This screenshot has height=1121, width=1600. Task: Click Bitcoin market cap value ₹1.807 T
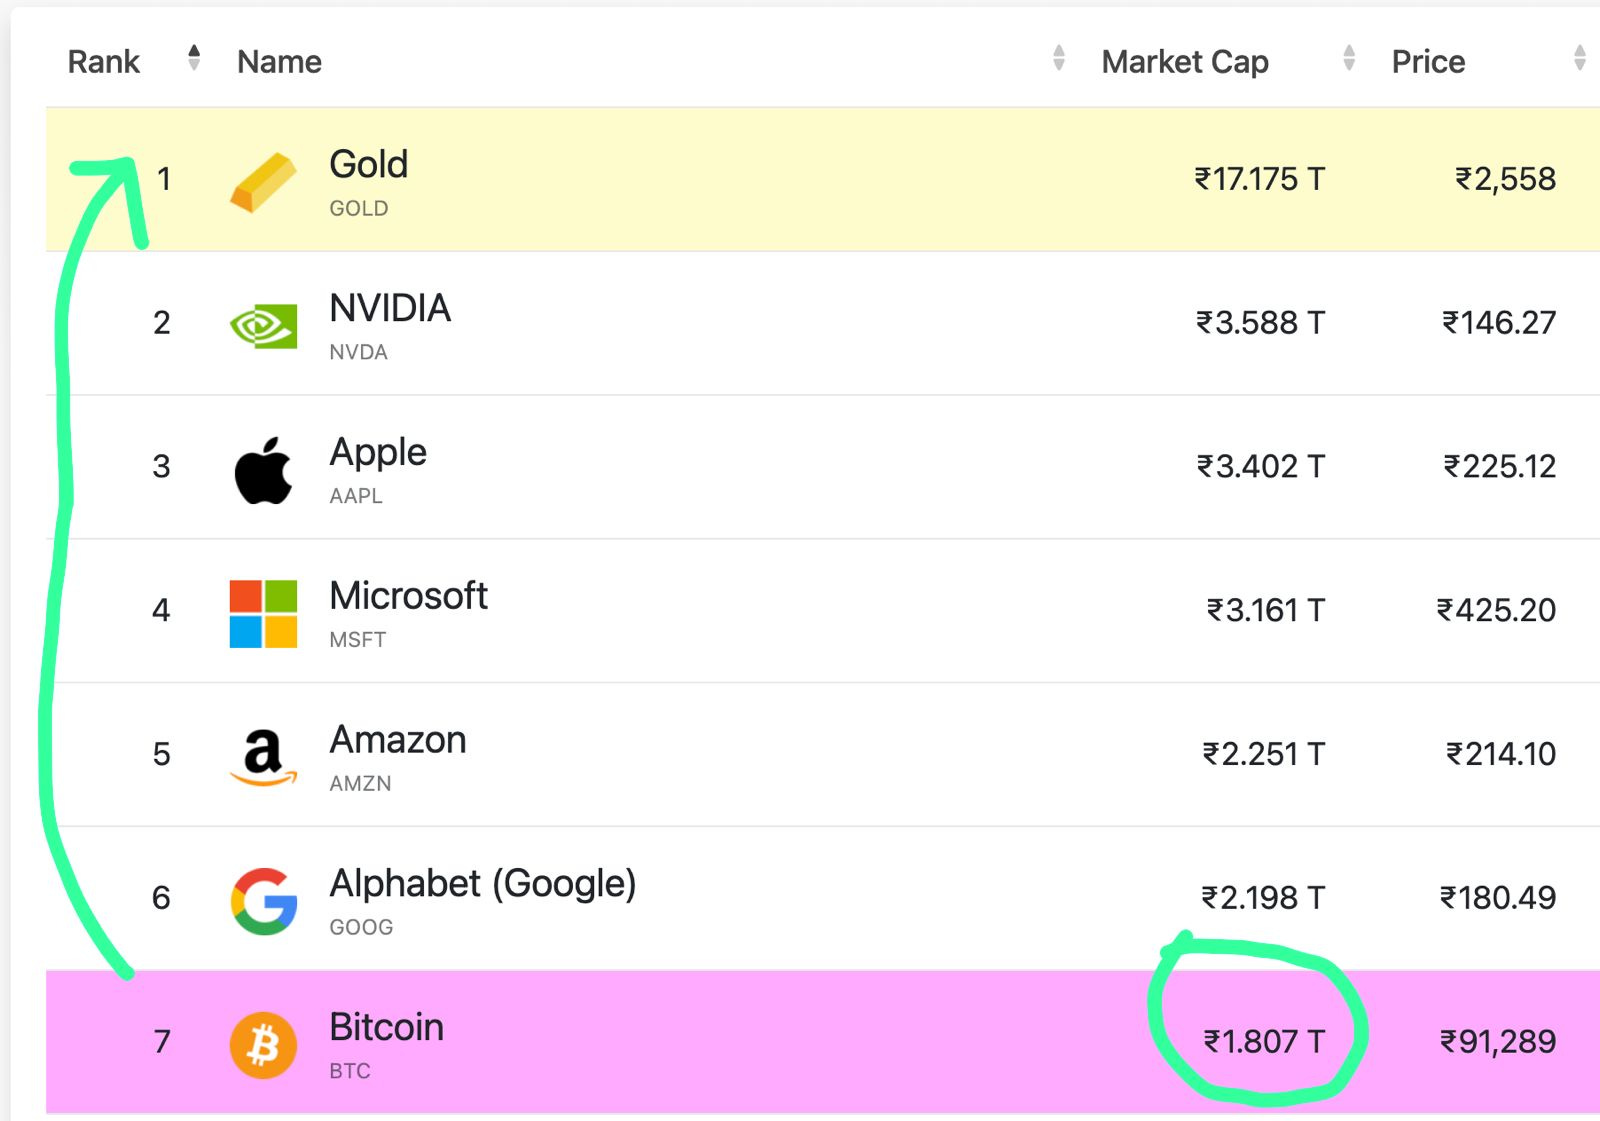coord(1263,1042)
